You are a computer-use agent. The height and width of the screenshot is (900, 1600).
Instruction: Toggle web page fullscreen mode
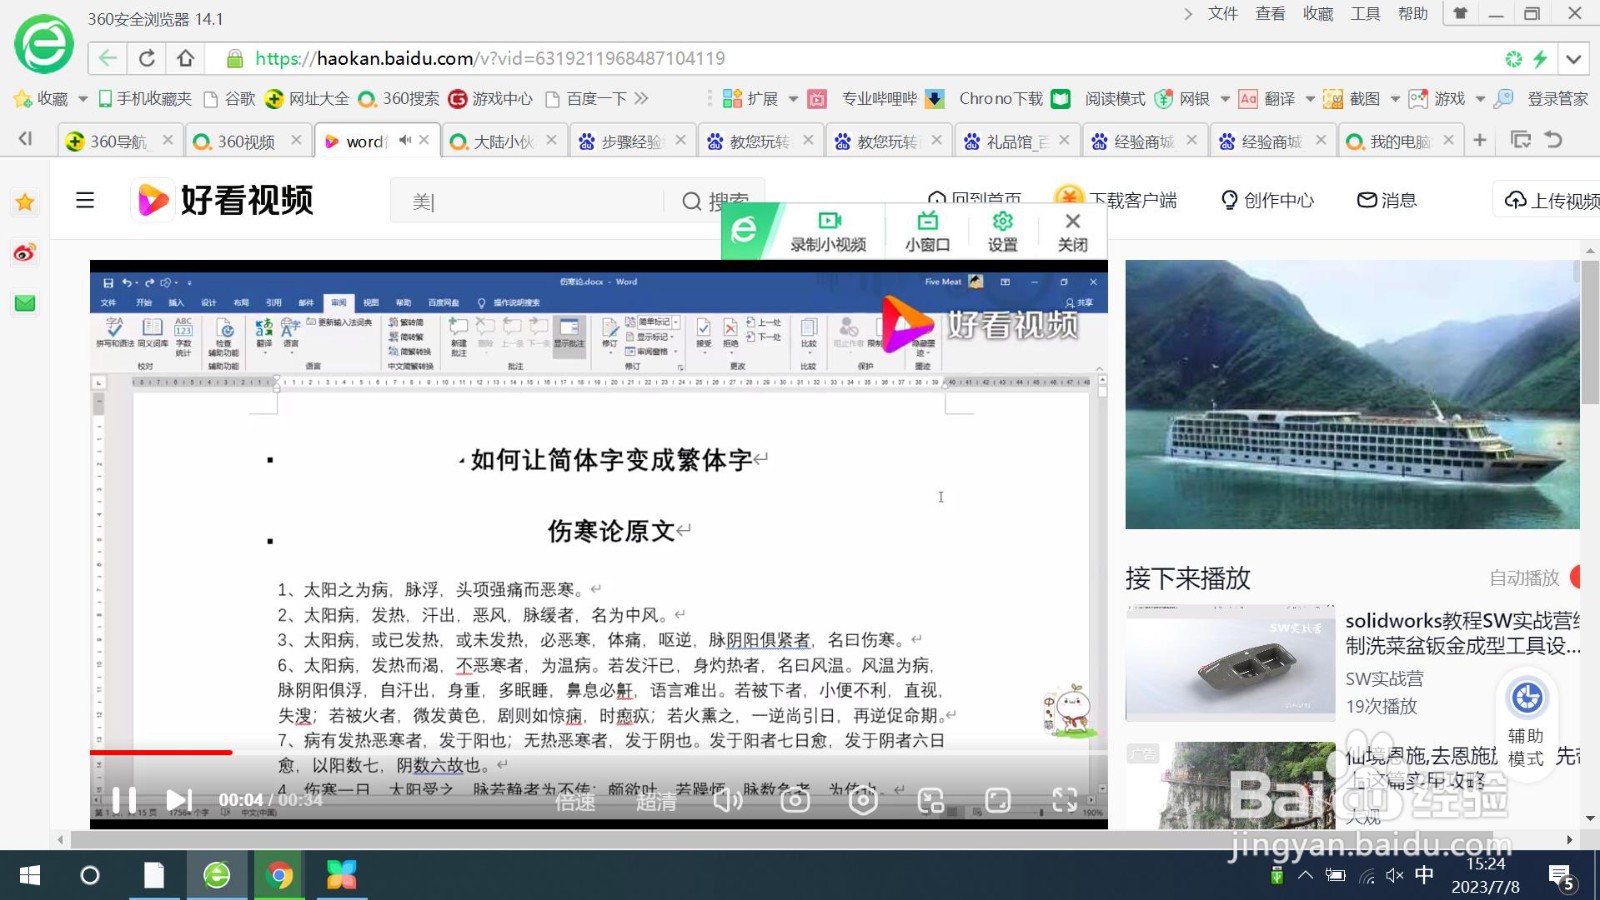pos(998,800)
